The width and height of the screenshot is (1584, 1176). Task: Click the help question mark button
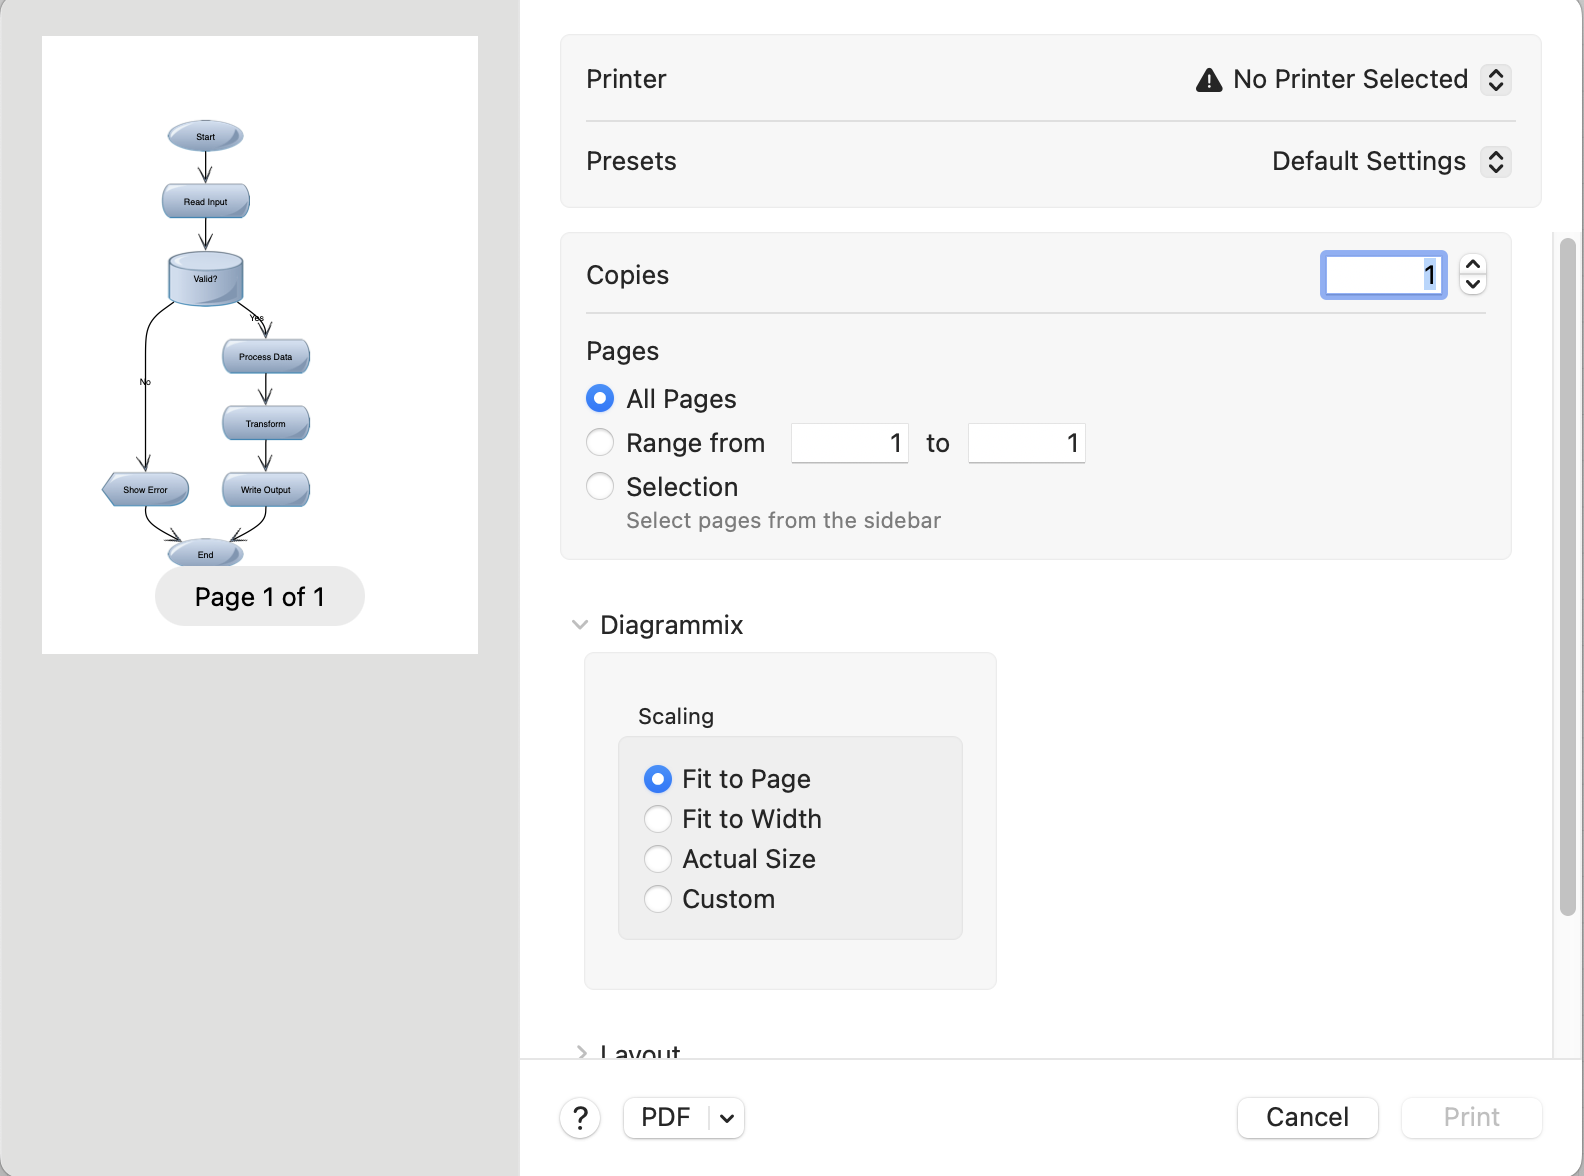(x=580, y=1118)
